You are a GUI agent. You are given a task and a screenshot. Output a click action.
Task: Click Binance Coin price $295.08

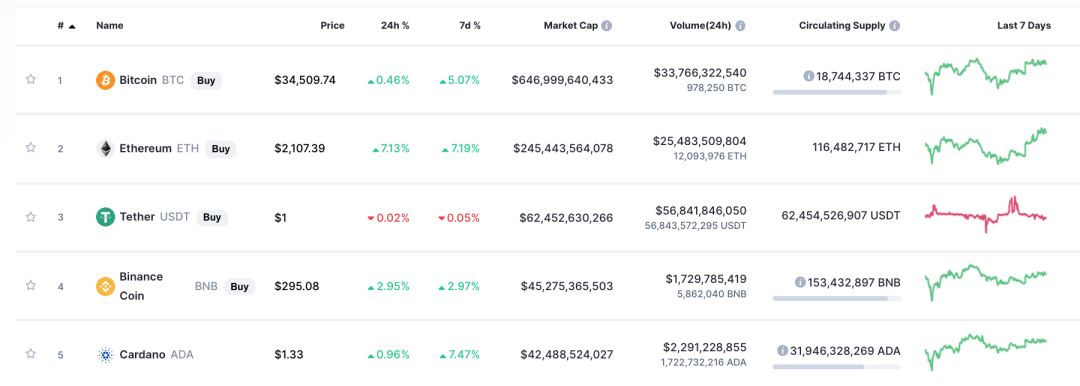tap(297, 286)
